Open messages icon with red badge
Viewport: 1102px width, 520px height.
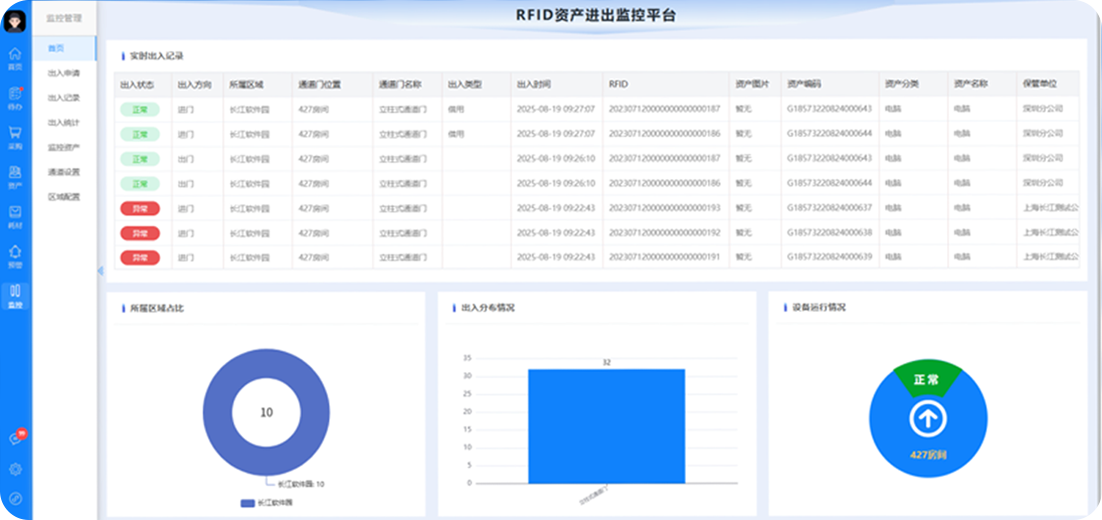click(x=15, y=439)
